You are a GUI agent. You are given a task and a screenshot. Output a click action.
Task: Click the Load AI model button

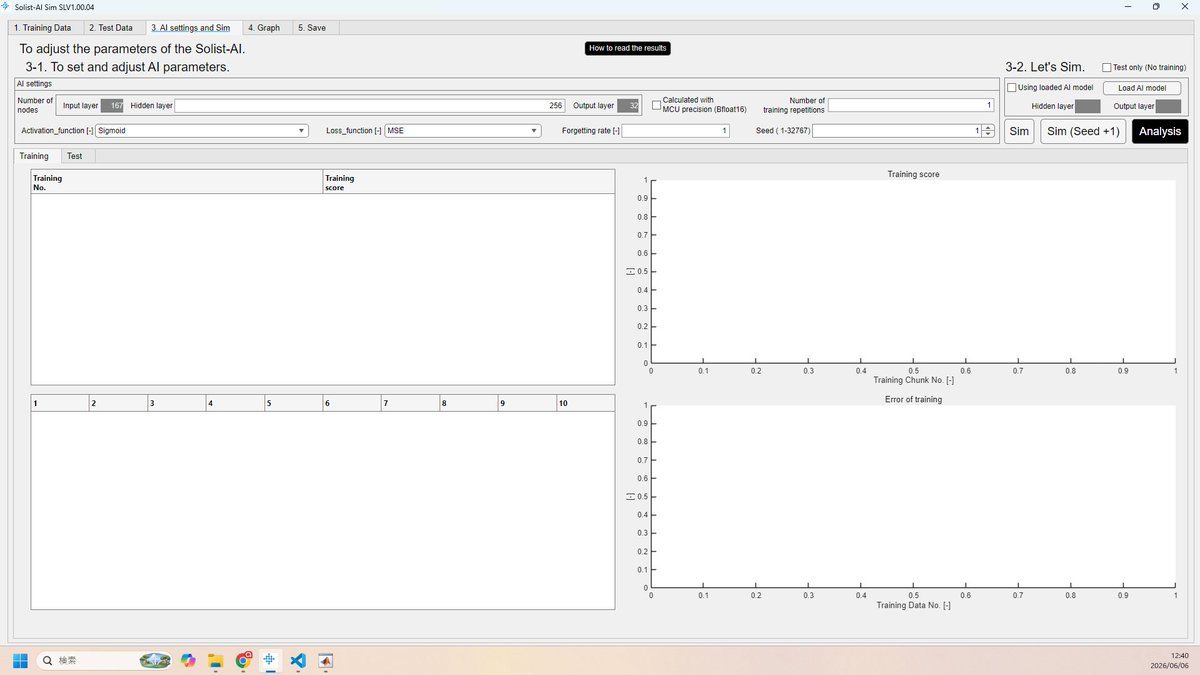[x=1142, y=88]
